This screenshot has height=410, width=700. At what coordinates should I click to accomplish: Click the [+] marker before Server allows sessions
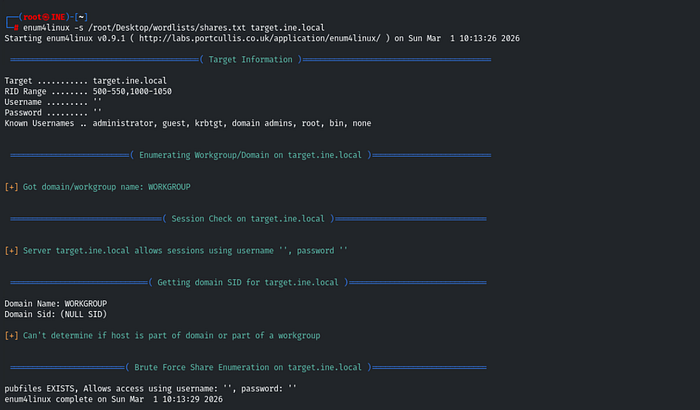point(11,251)
